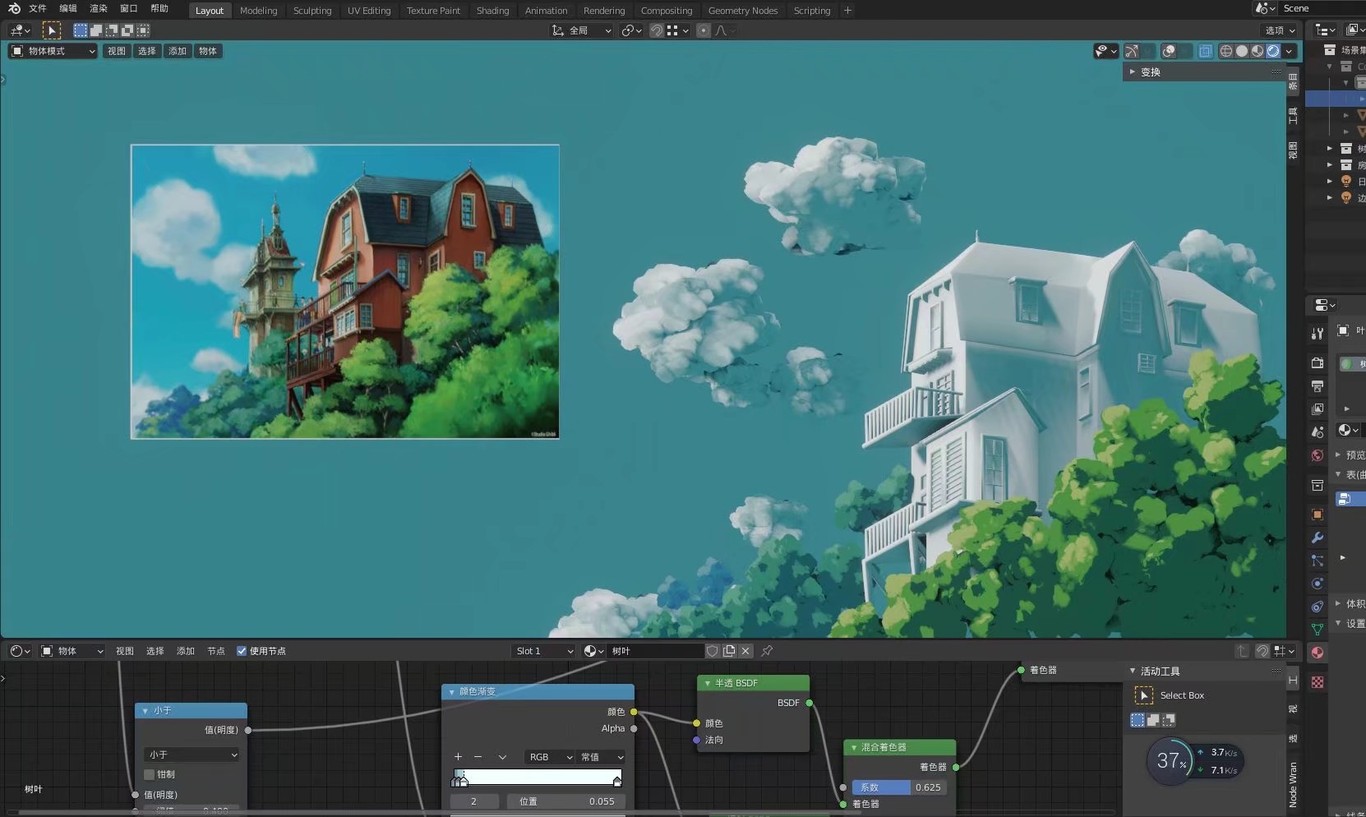Open the 物体模式 mode dropdown
1366x817 pixels.
53,51
